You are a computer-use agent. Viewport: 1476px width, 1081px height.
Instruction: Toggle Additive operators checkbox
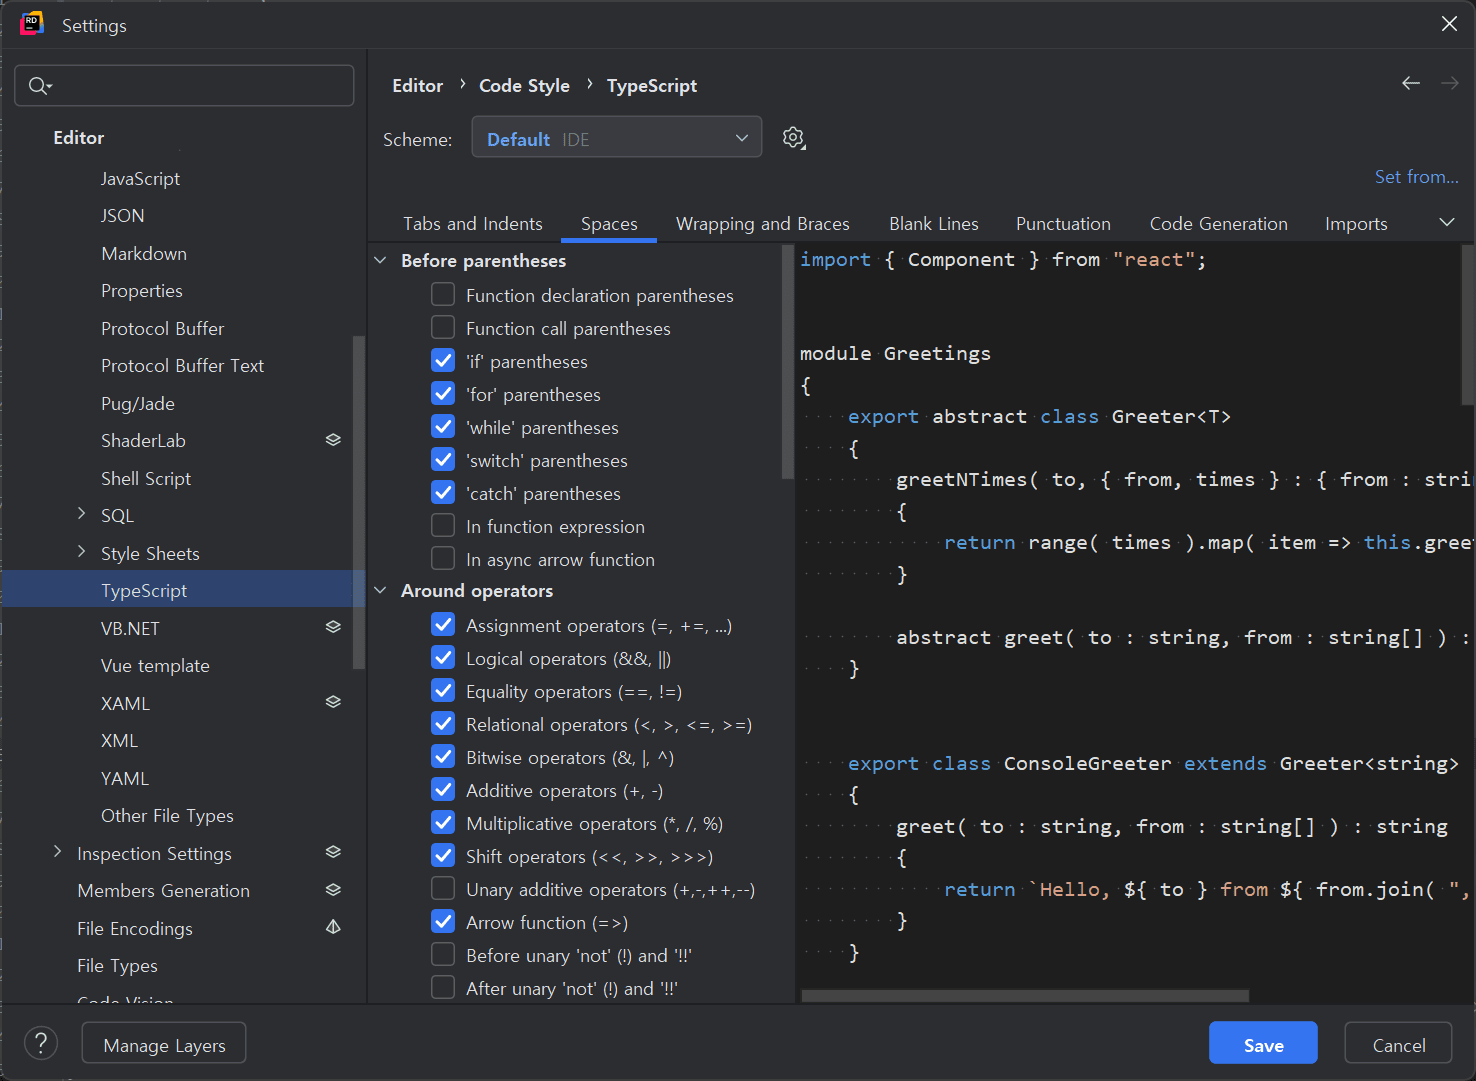tap(443, 790)
